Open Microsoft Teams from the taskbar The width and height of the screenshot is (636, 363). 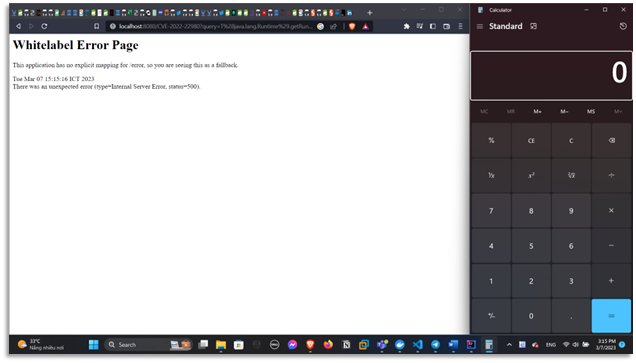pos(382,345)
